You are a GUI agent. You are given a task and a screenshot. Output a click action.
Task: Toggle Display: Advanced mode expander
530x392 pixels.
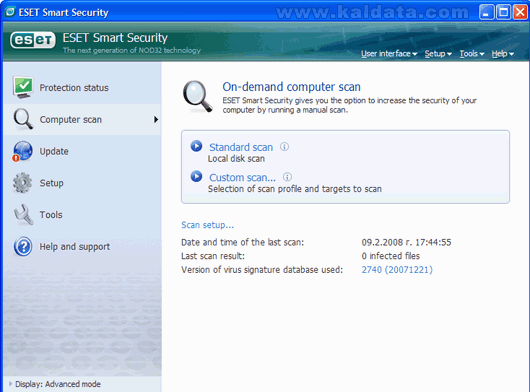coord(10,384)
